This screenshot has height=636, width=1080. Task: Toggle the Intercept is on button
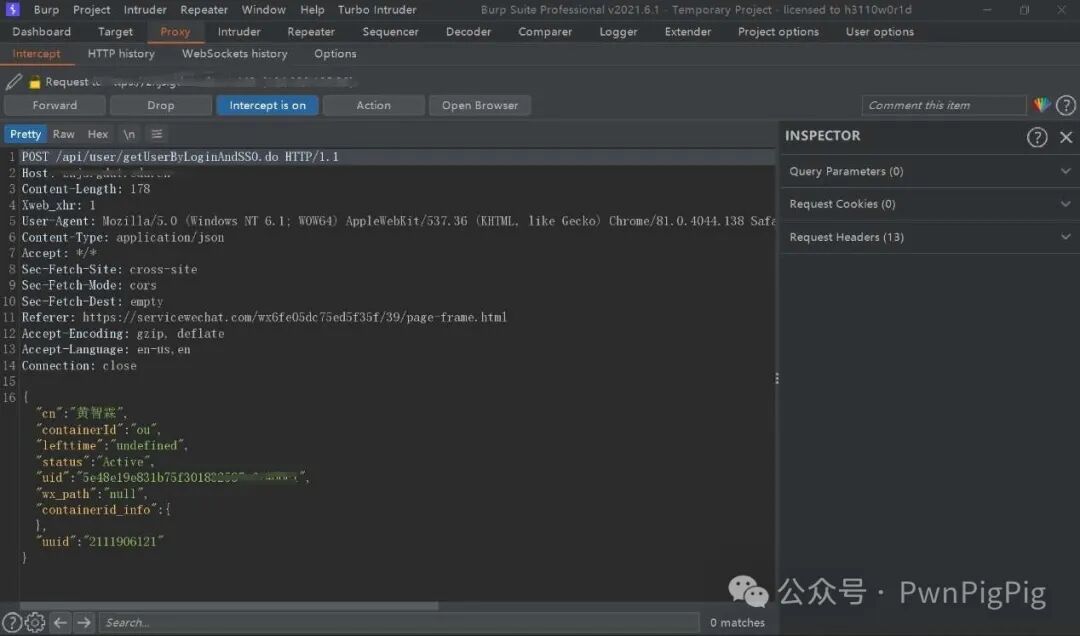coord(267,105)
